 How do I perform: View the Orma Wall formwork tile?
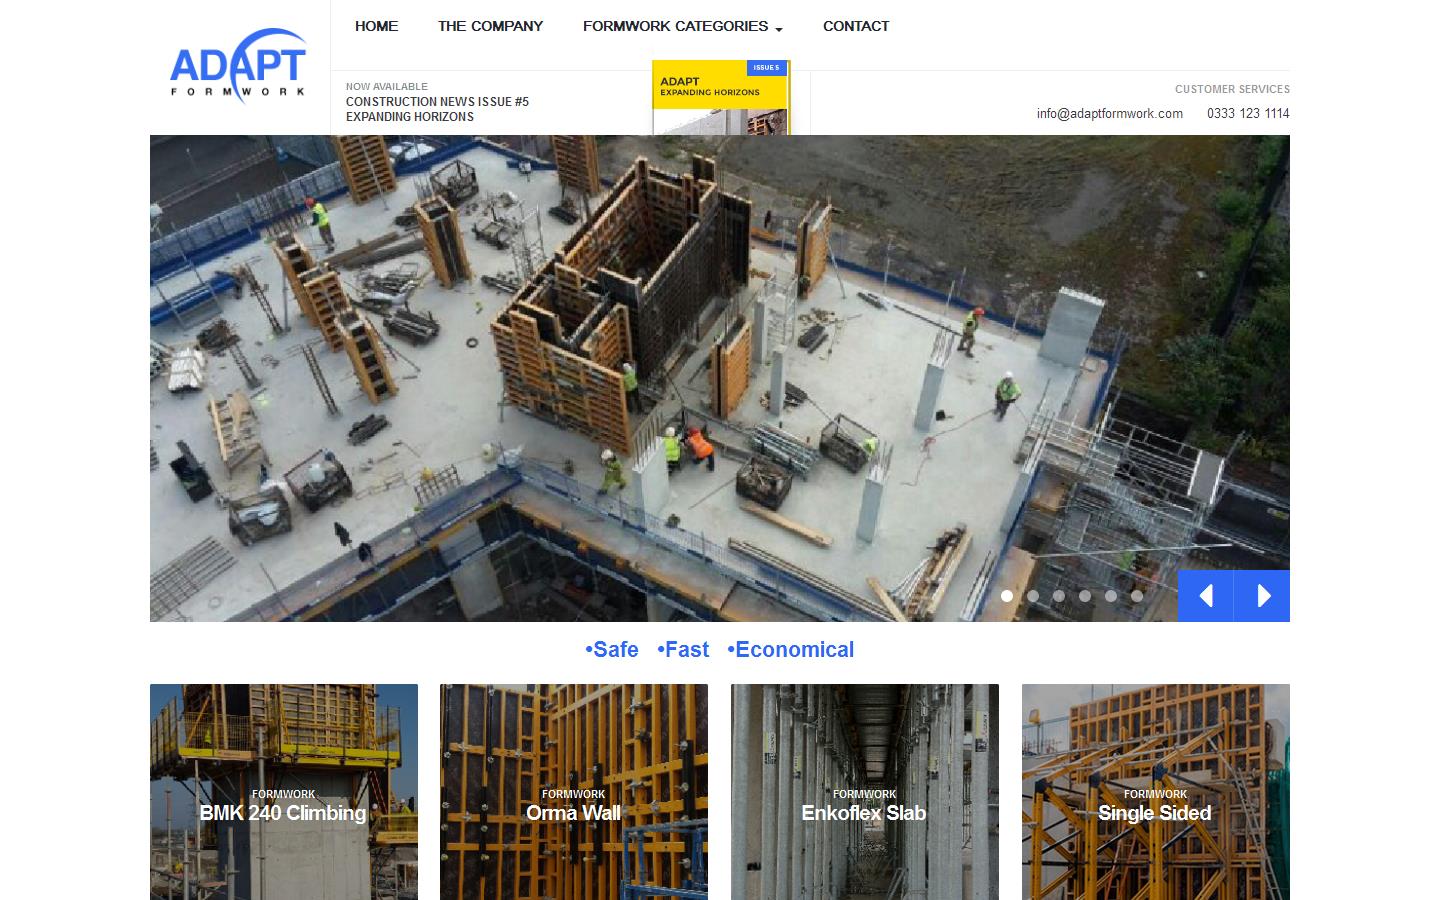pyautogui.click(x=574, y=791)
